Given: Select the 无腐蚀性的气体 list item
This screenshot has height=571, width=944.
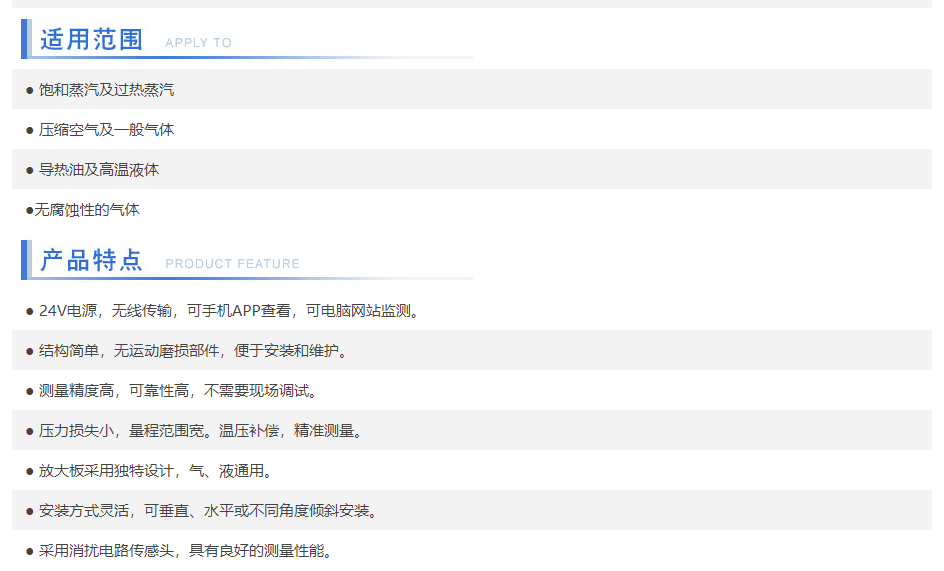Looking at the screenshot, I should pyautogui.click(x=87, y=210).
